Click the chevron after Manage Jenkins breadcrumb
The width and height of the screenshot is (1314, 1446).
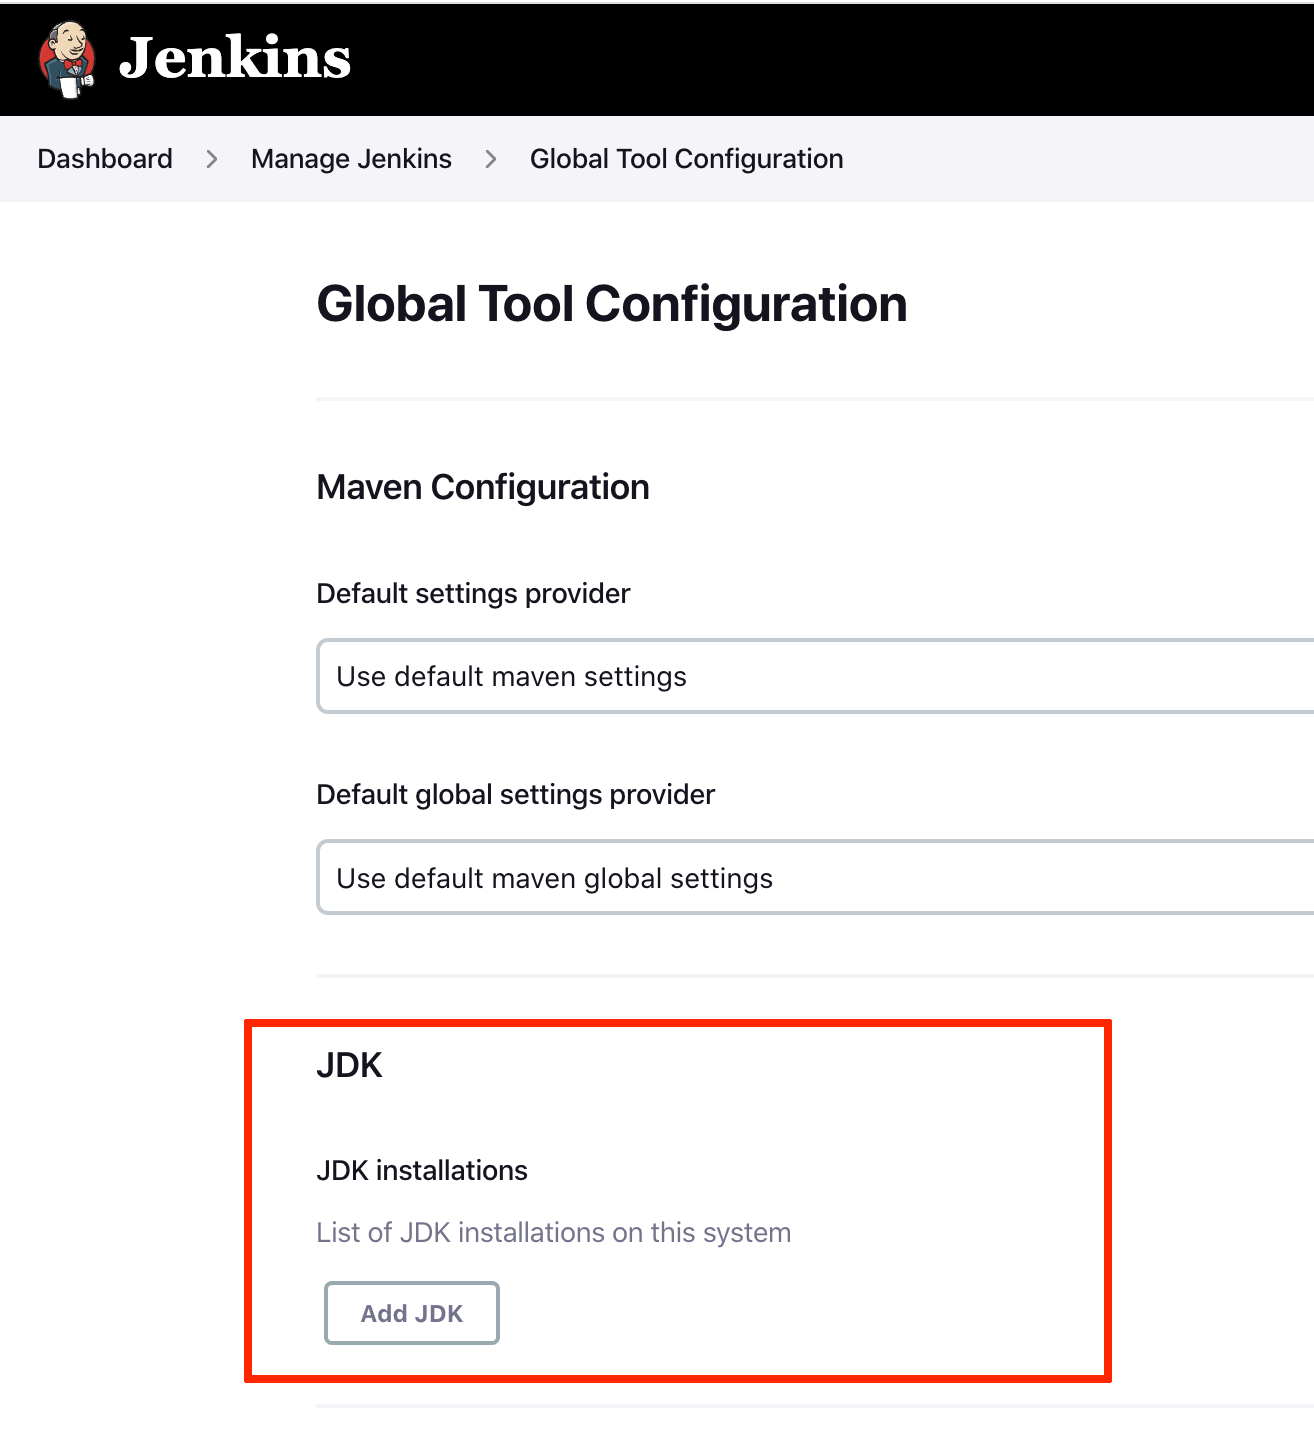click(x=491, y=159)
